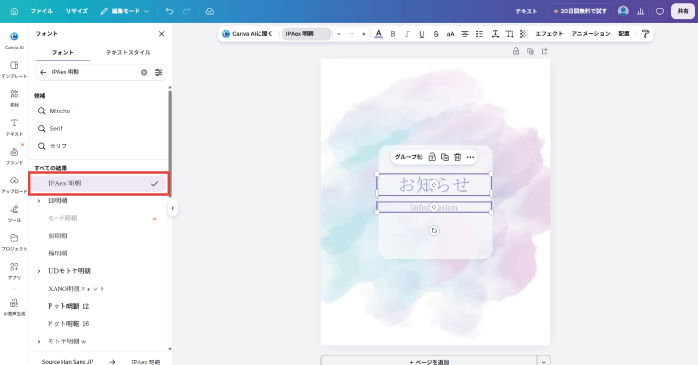
Task: Open the ツール sidebar panel
Action: (14, 214)
